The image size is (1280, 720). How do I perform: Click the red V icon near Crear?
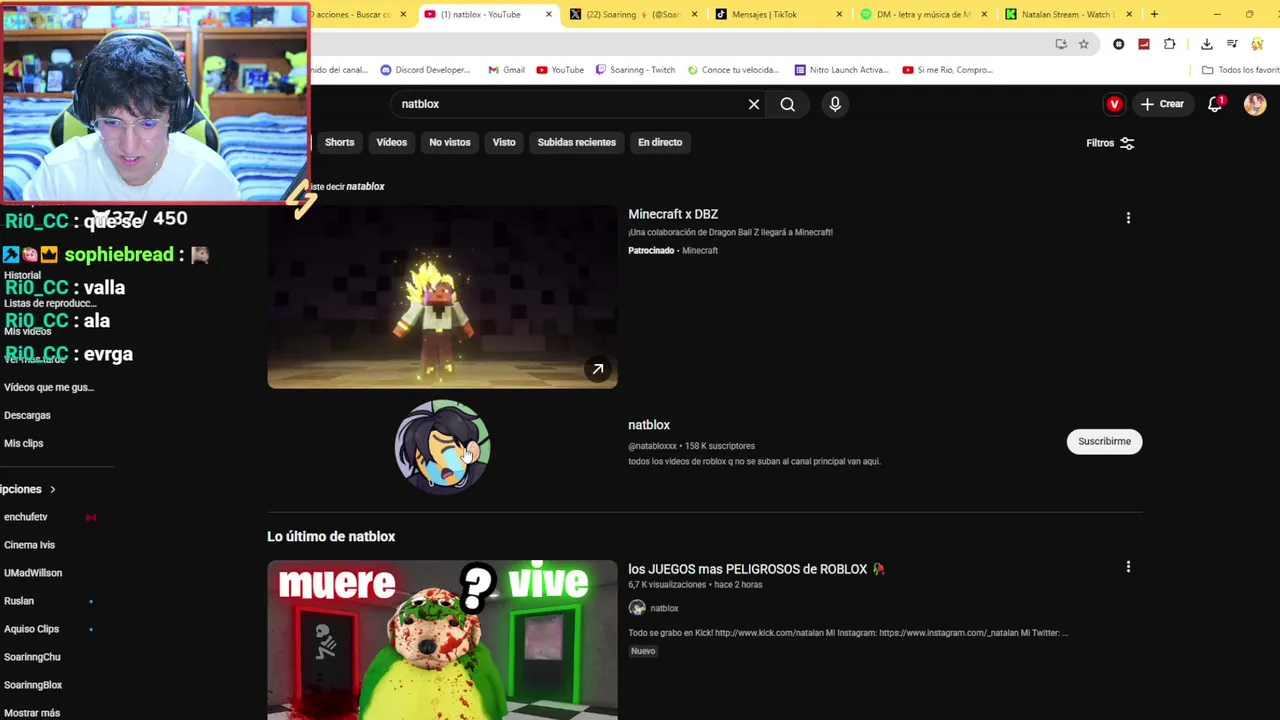pyautogui.click(x=1114, y=104)
